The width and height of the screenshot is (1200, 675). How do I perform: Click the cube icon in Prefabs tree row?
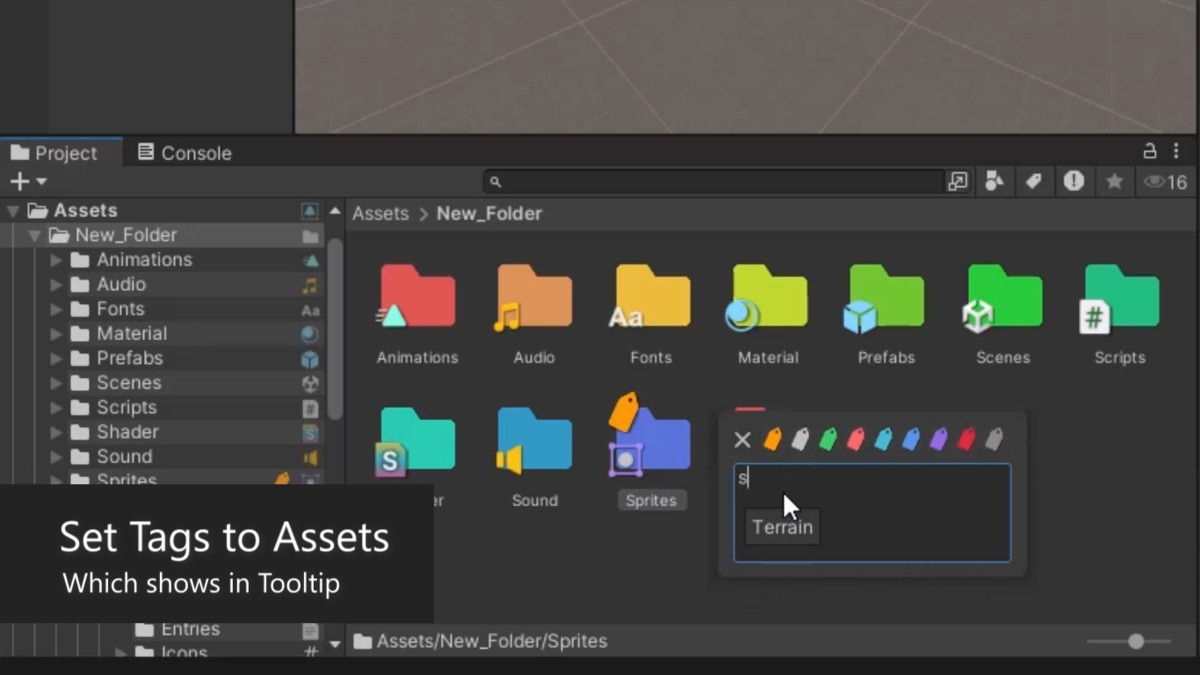(x=310, y=359)
